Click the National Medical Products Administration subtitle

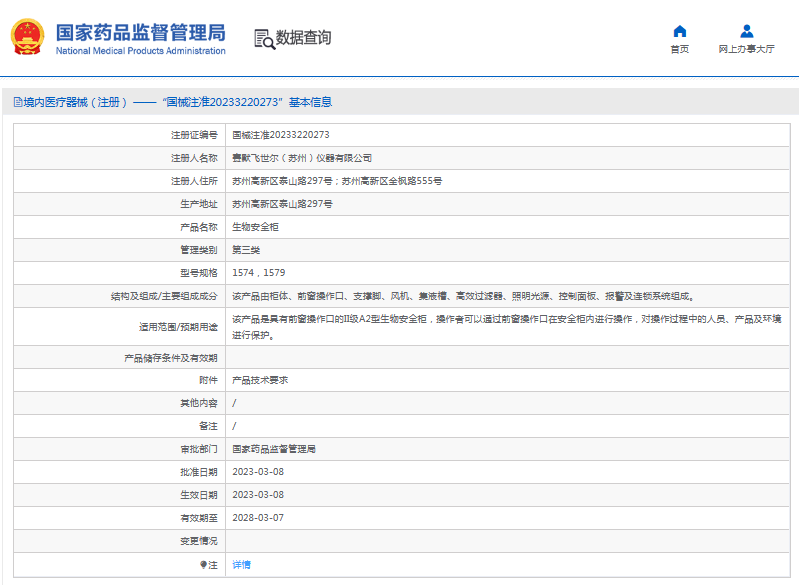coord(140,51)
